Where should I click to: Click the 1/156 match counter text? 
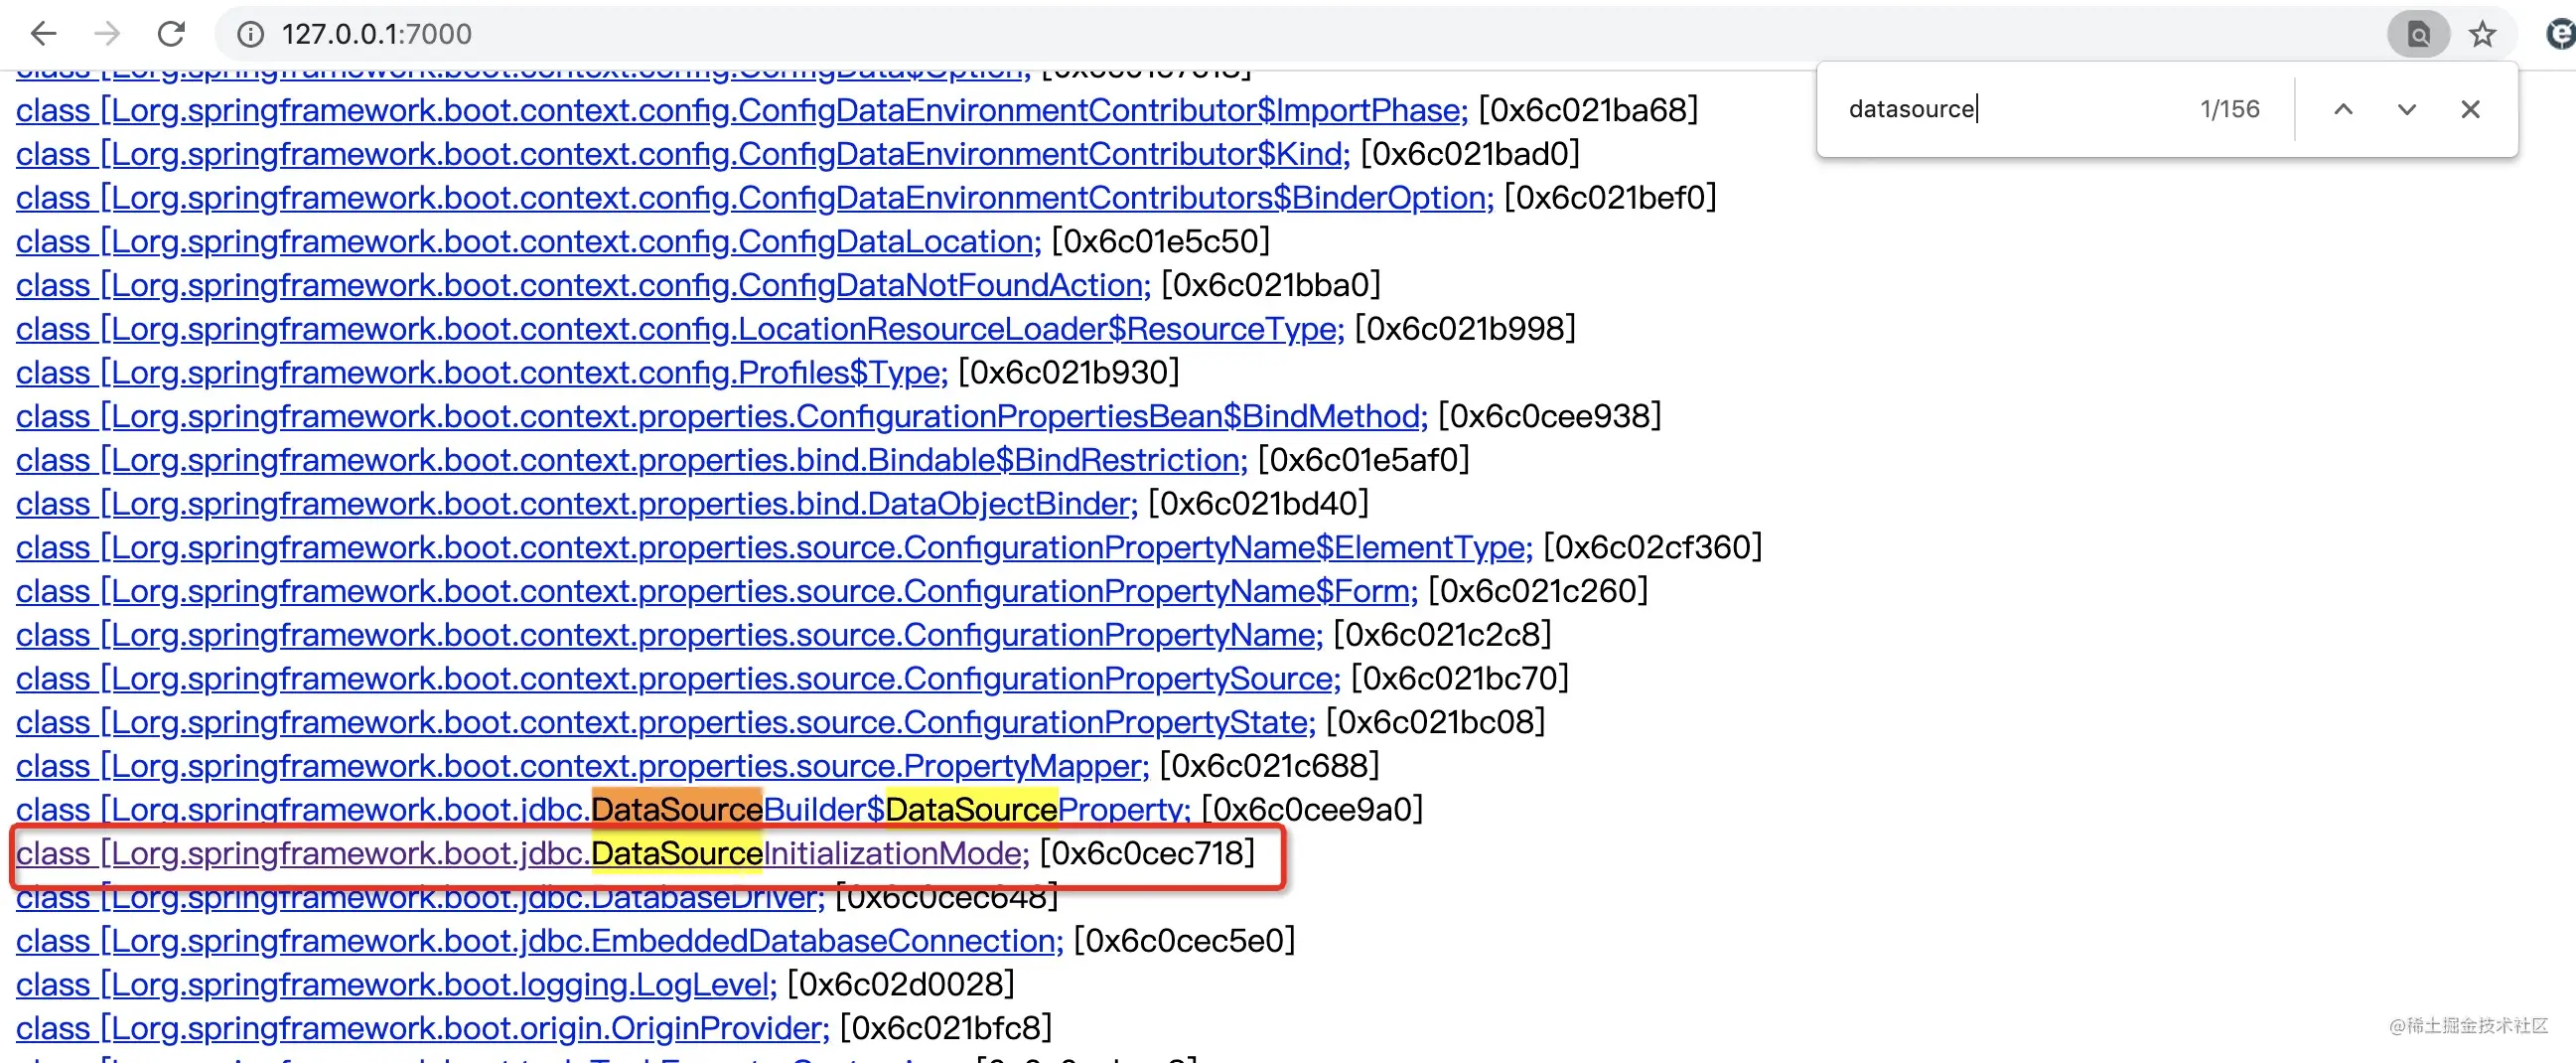point(2230,109)
